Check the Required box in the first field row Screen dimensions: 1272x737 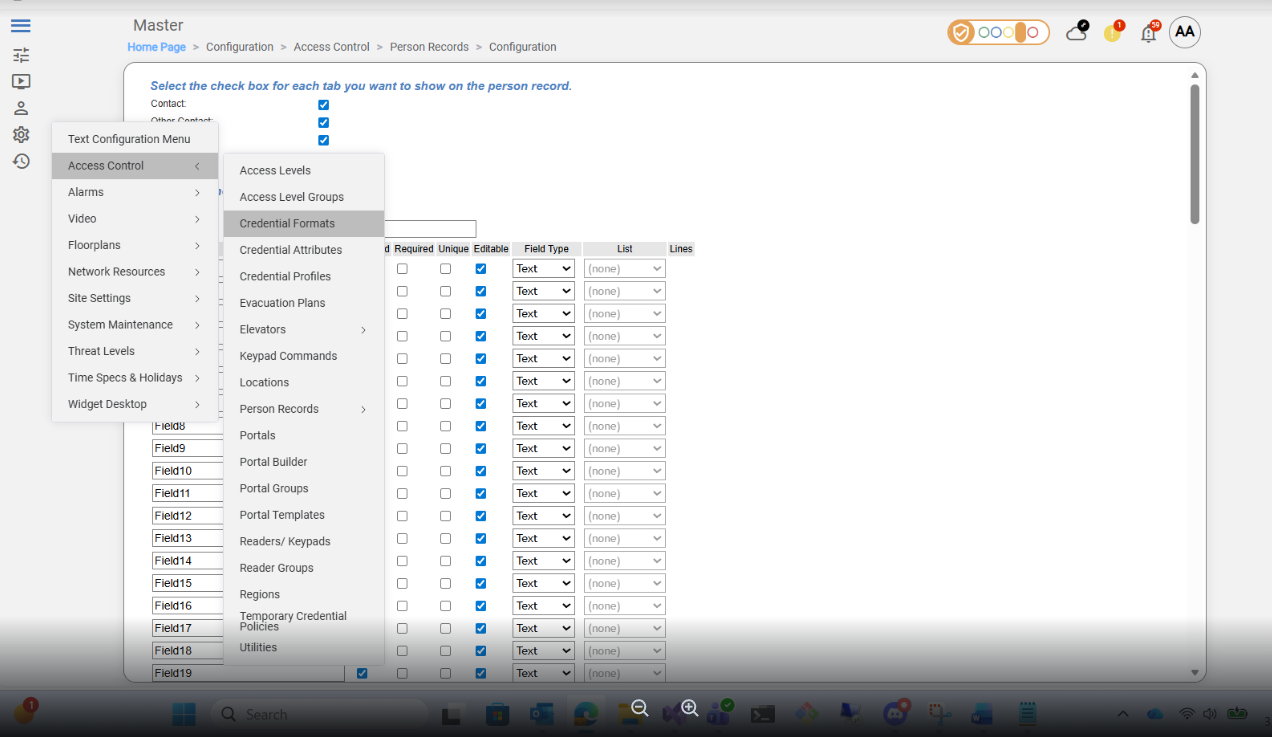click(402, 269)
